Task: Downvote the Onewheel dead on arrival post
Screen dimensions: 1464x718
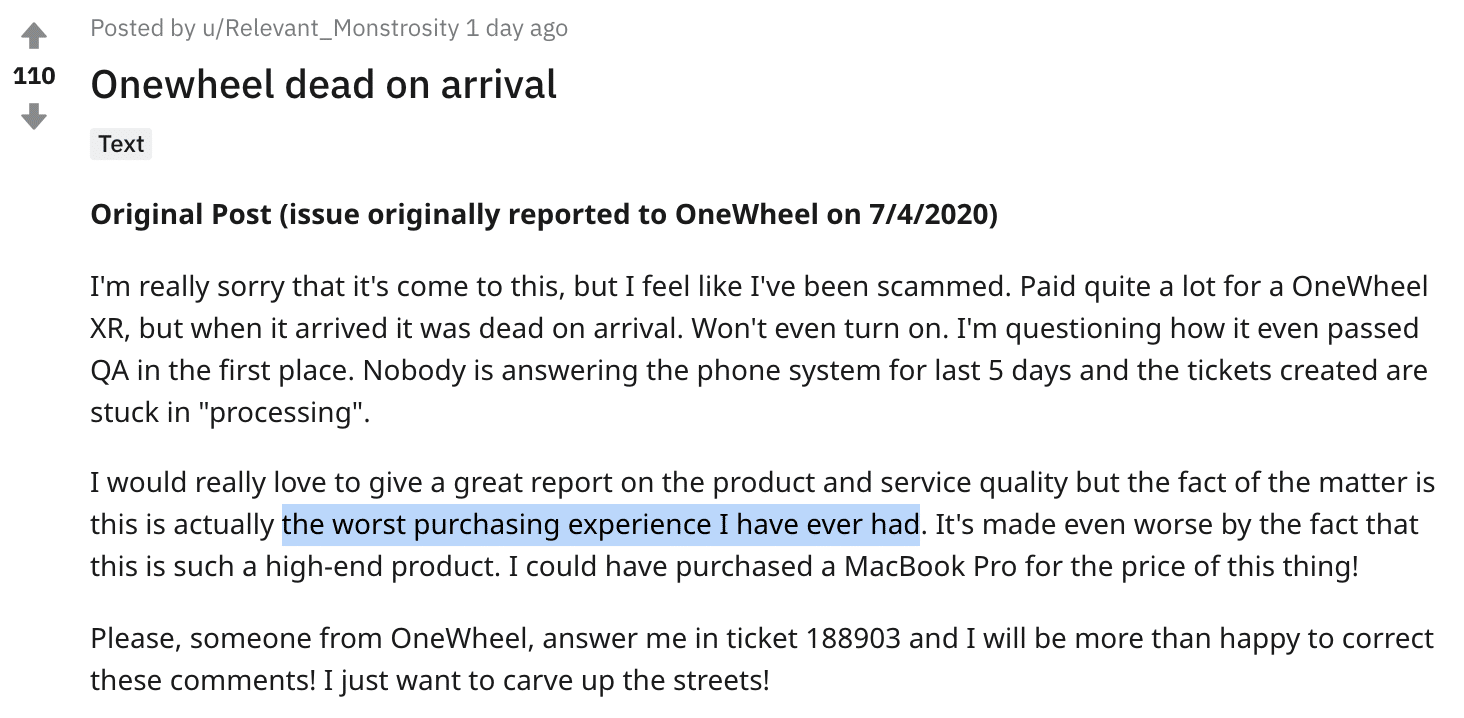Action: tap(34, 117)
